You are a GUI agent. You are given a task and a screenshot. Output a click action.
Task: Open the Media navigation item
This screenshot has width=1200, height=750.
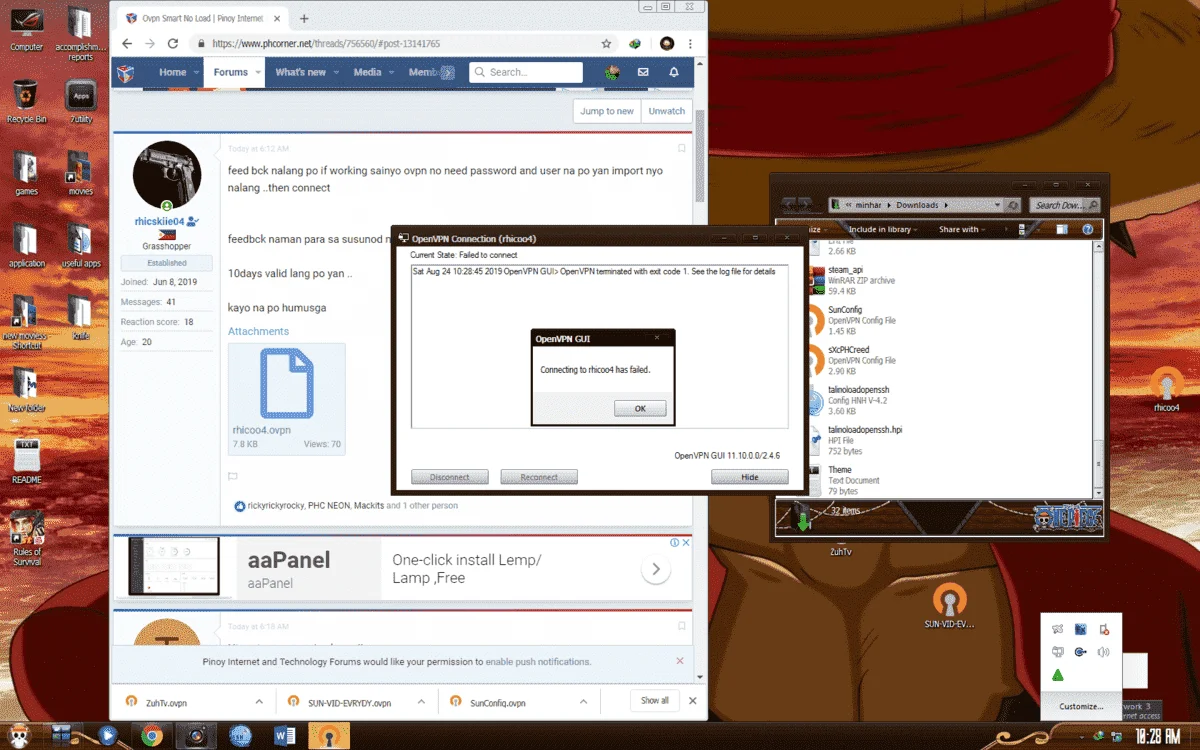point(367,72)
